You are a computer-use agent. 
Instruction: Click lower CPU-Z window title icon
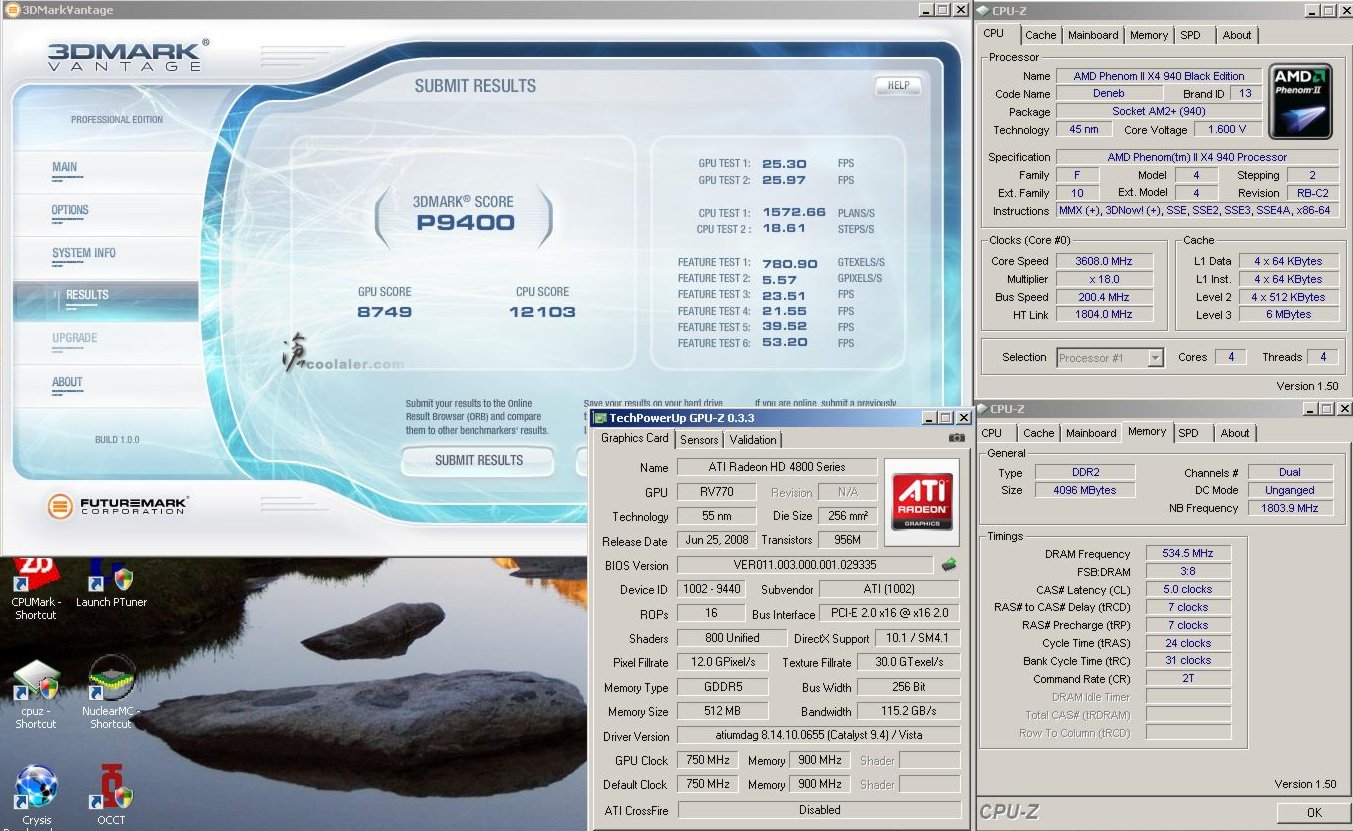click(983, 409)
